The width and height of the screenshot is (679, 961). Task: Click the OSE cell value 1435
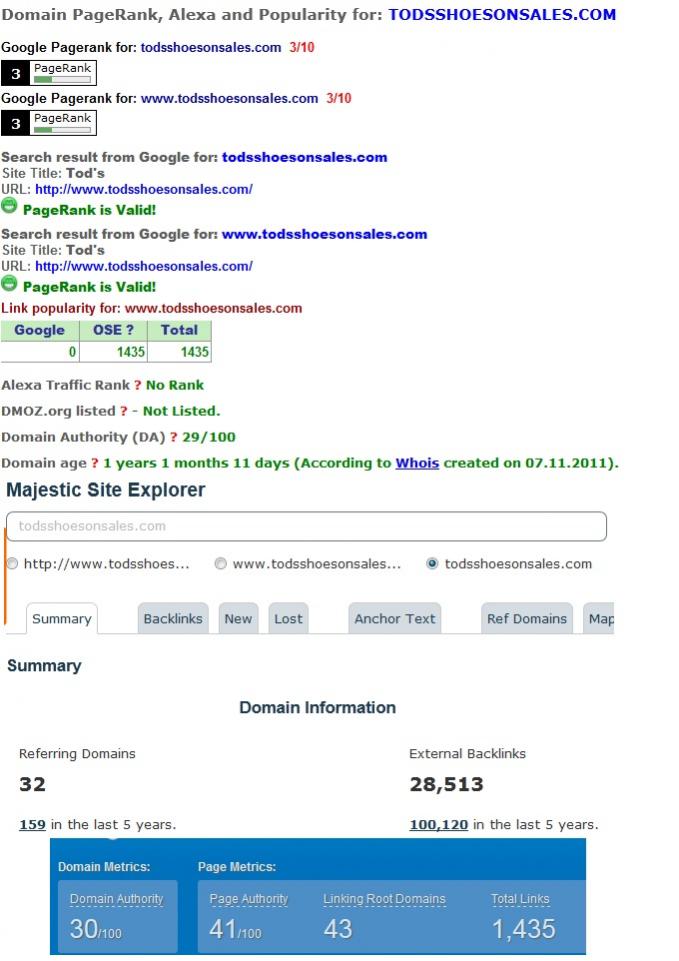(131, 352)
